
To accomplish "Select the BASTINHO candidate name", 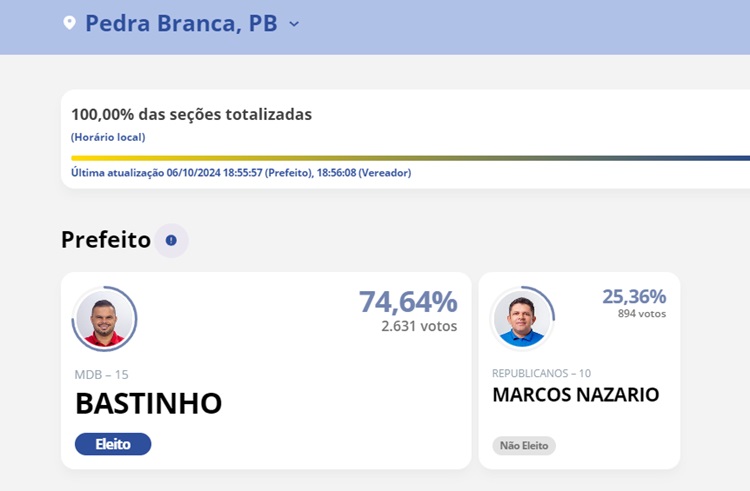I will tap(148, 403).
